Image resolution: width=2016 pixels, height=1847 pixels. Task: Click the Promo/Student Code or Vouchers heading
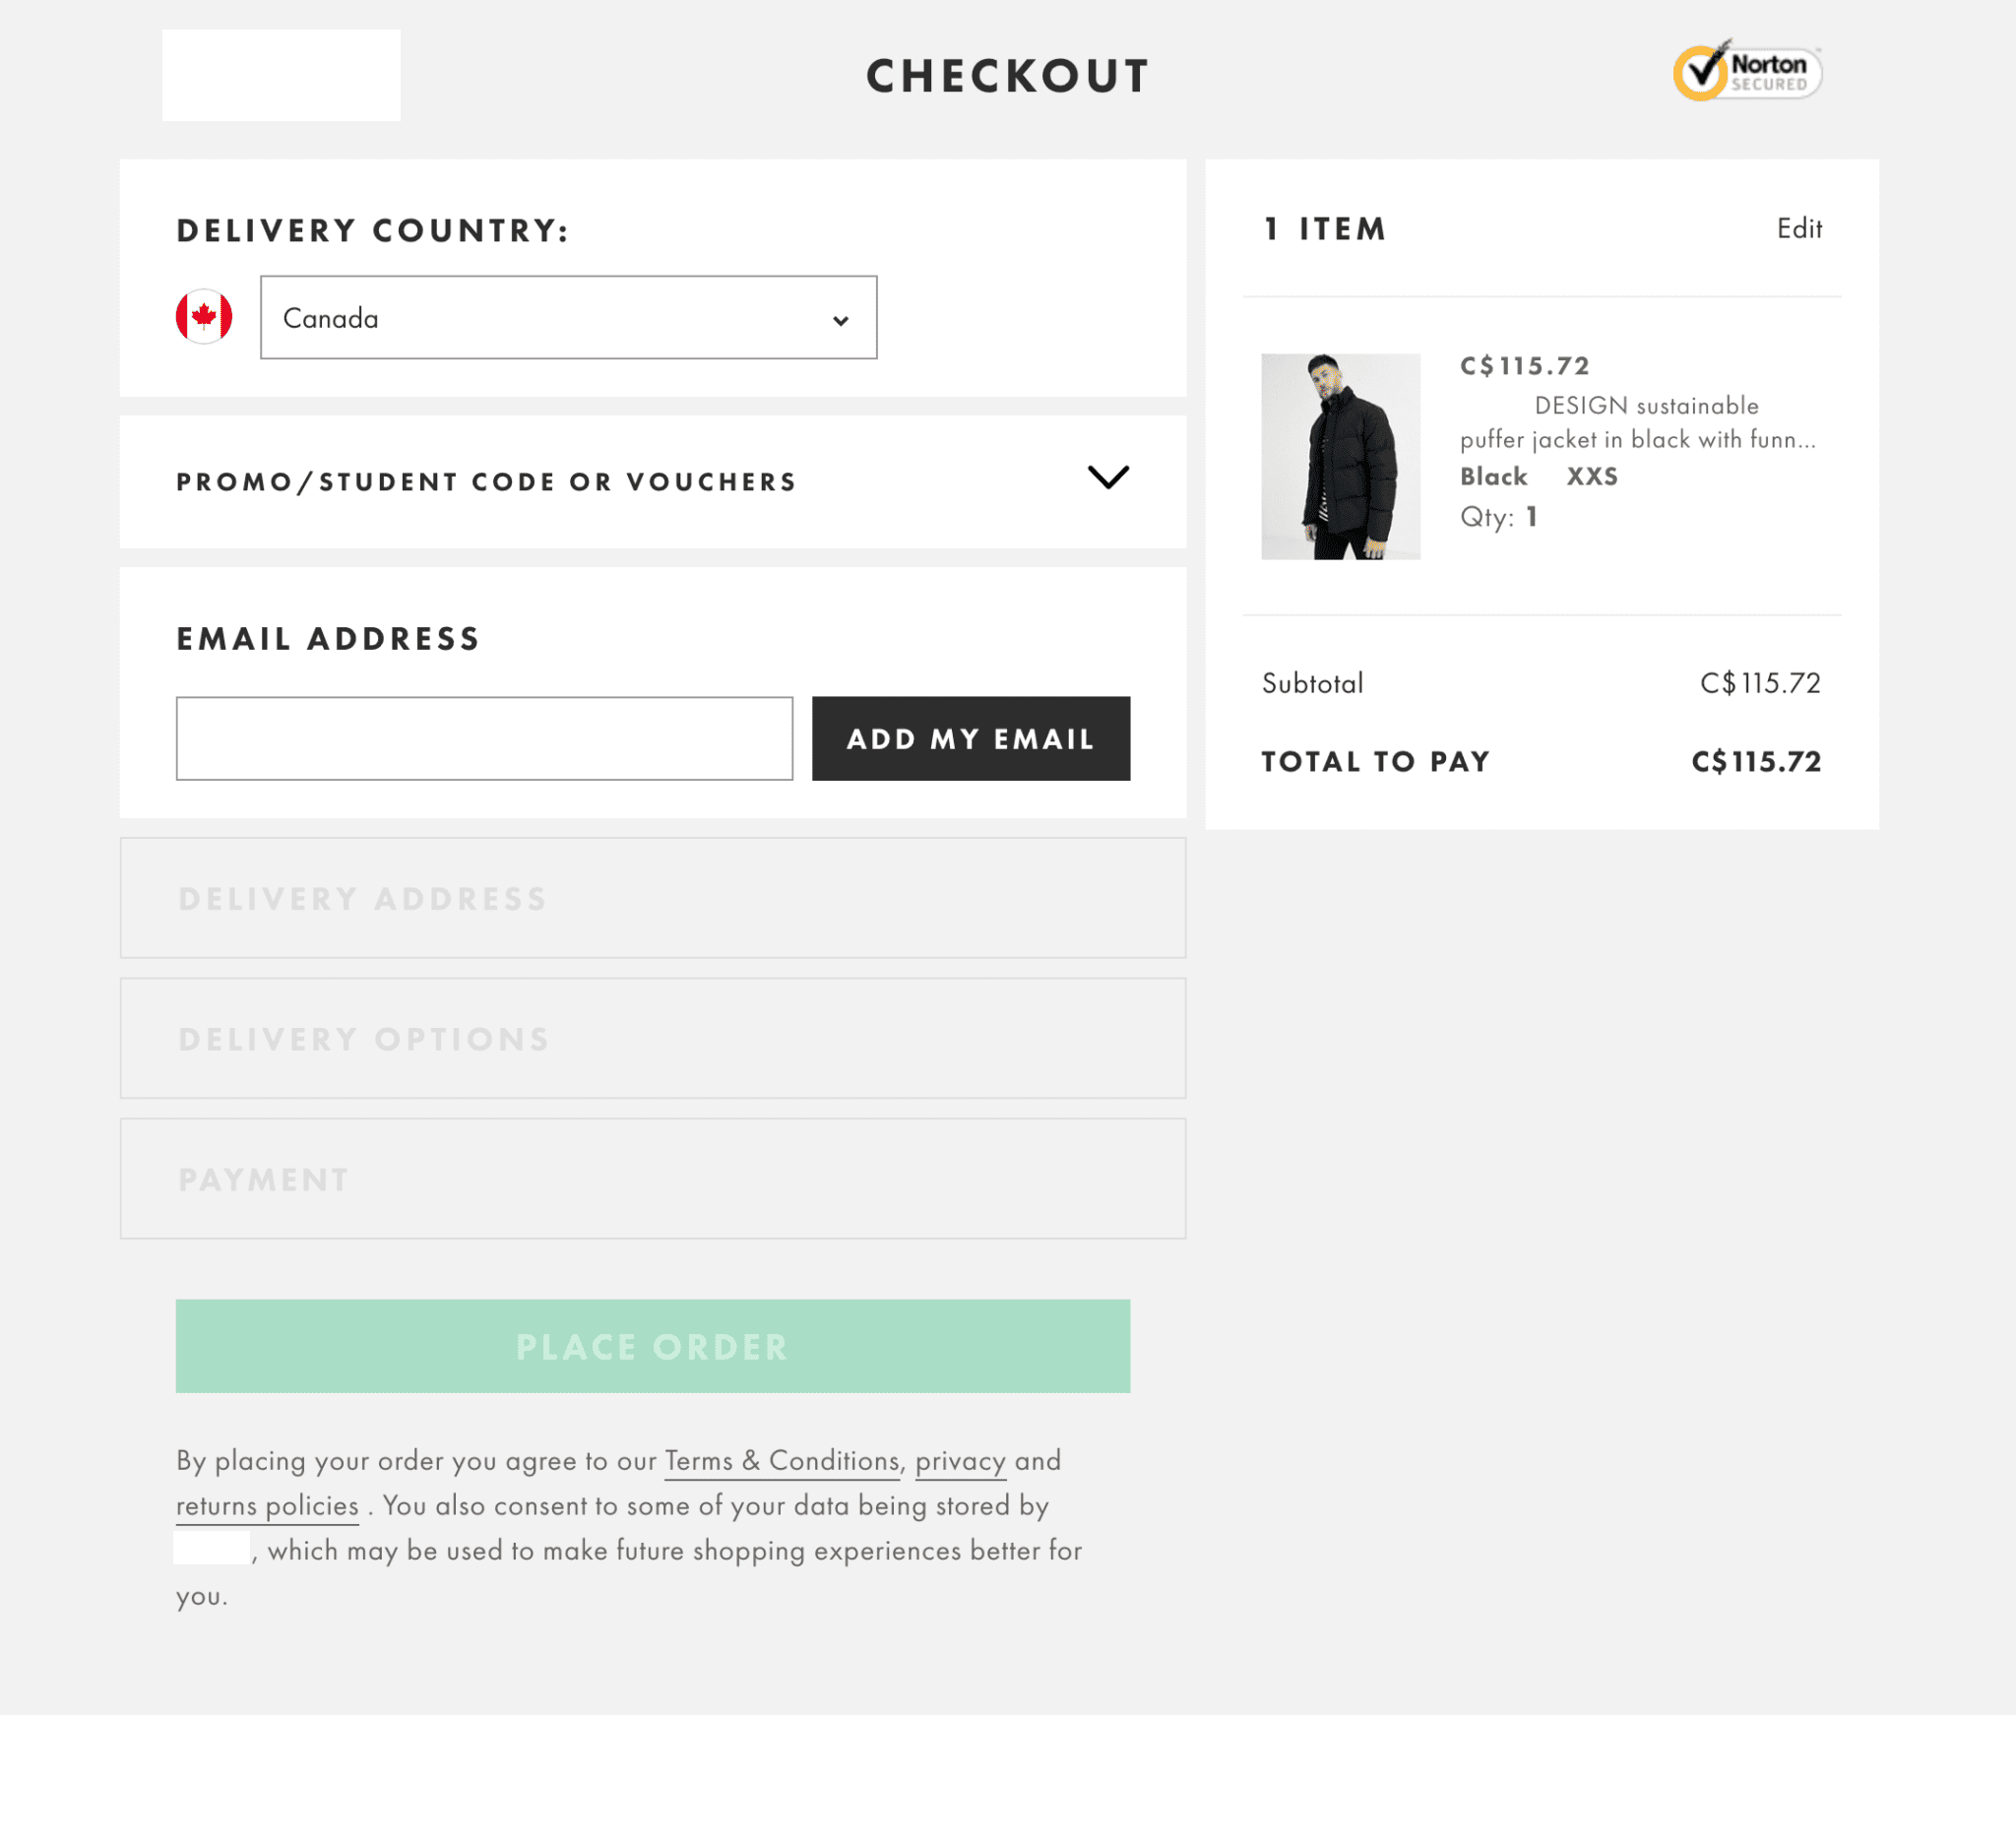point(486,482)
